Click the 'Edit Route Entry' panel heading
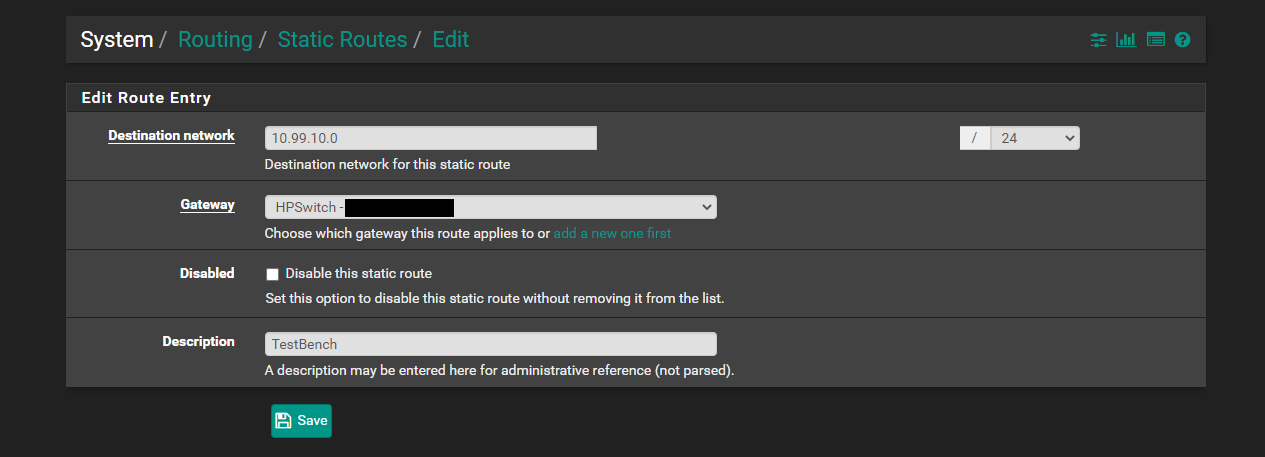The width and height of the screenshot is (1265, 457). pyautogui.click(x=146, y=98)
